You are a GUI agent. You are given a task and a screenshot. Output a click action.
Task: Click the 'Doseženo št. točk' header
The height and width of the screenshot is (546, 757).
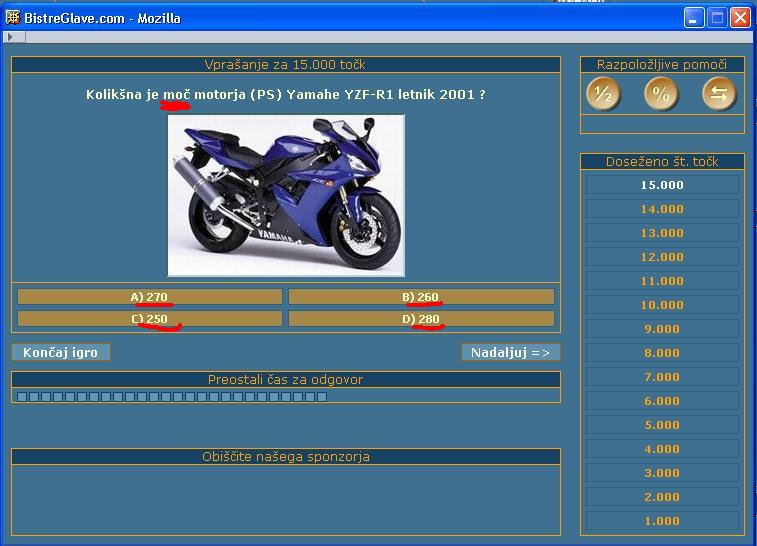click(662, 161)
